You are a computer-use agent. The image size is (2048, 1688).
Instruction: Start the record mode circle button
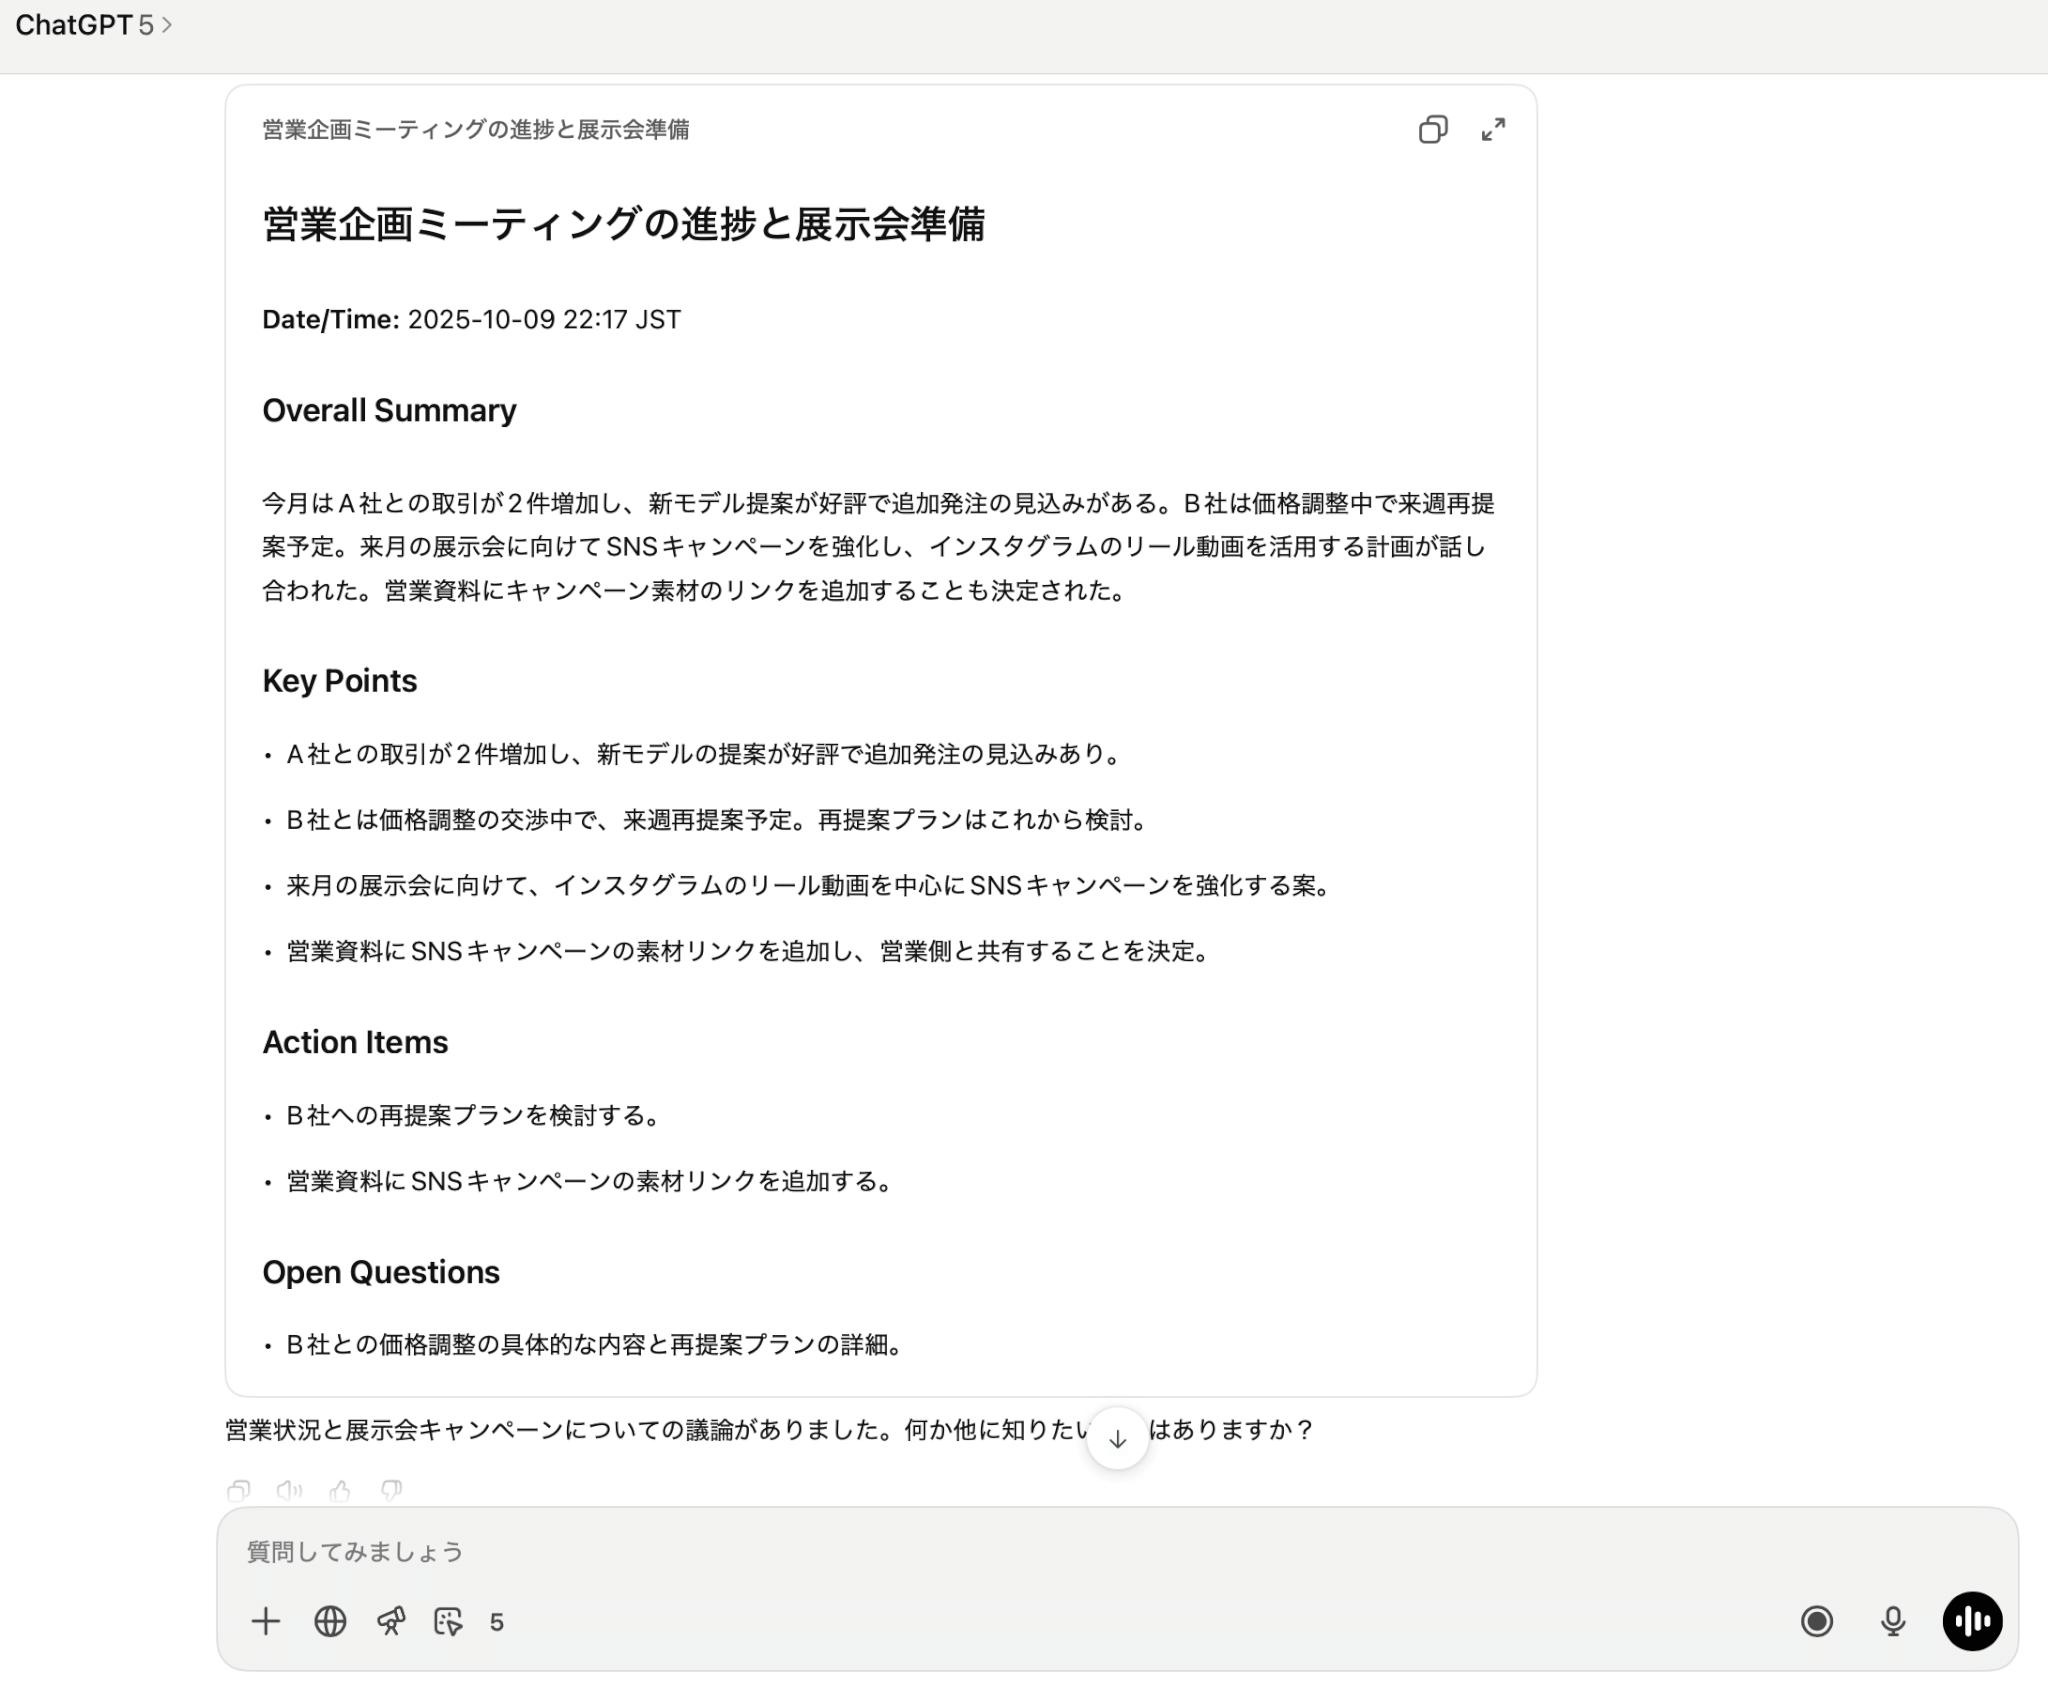[1816, 1621]
